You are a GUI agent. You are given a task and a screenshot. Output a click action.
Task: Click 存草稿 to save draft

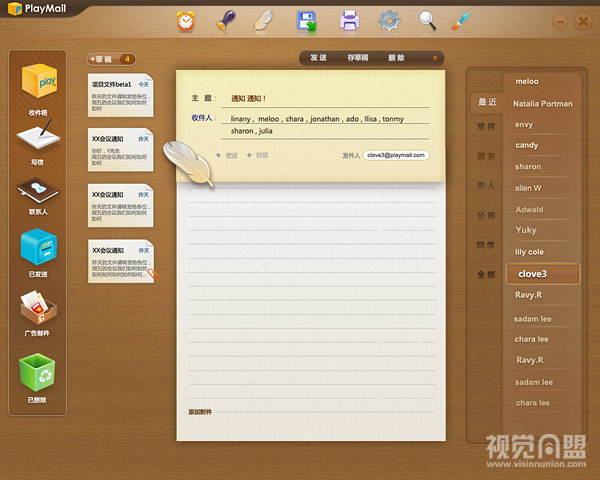[x=357, y=58]
